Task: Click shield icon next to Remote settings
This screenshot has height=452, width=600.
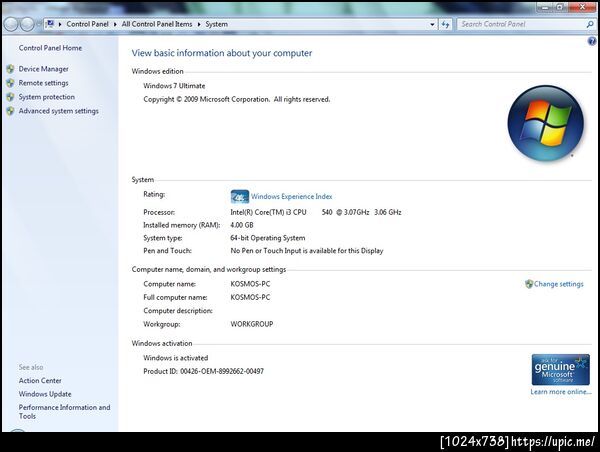Action: tap(10, 83)
